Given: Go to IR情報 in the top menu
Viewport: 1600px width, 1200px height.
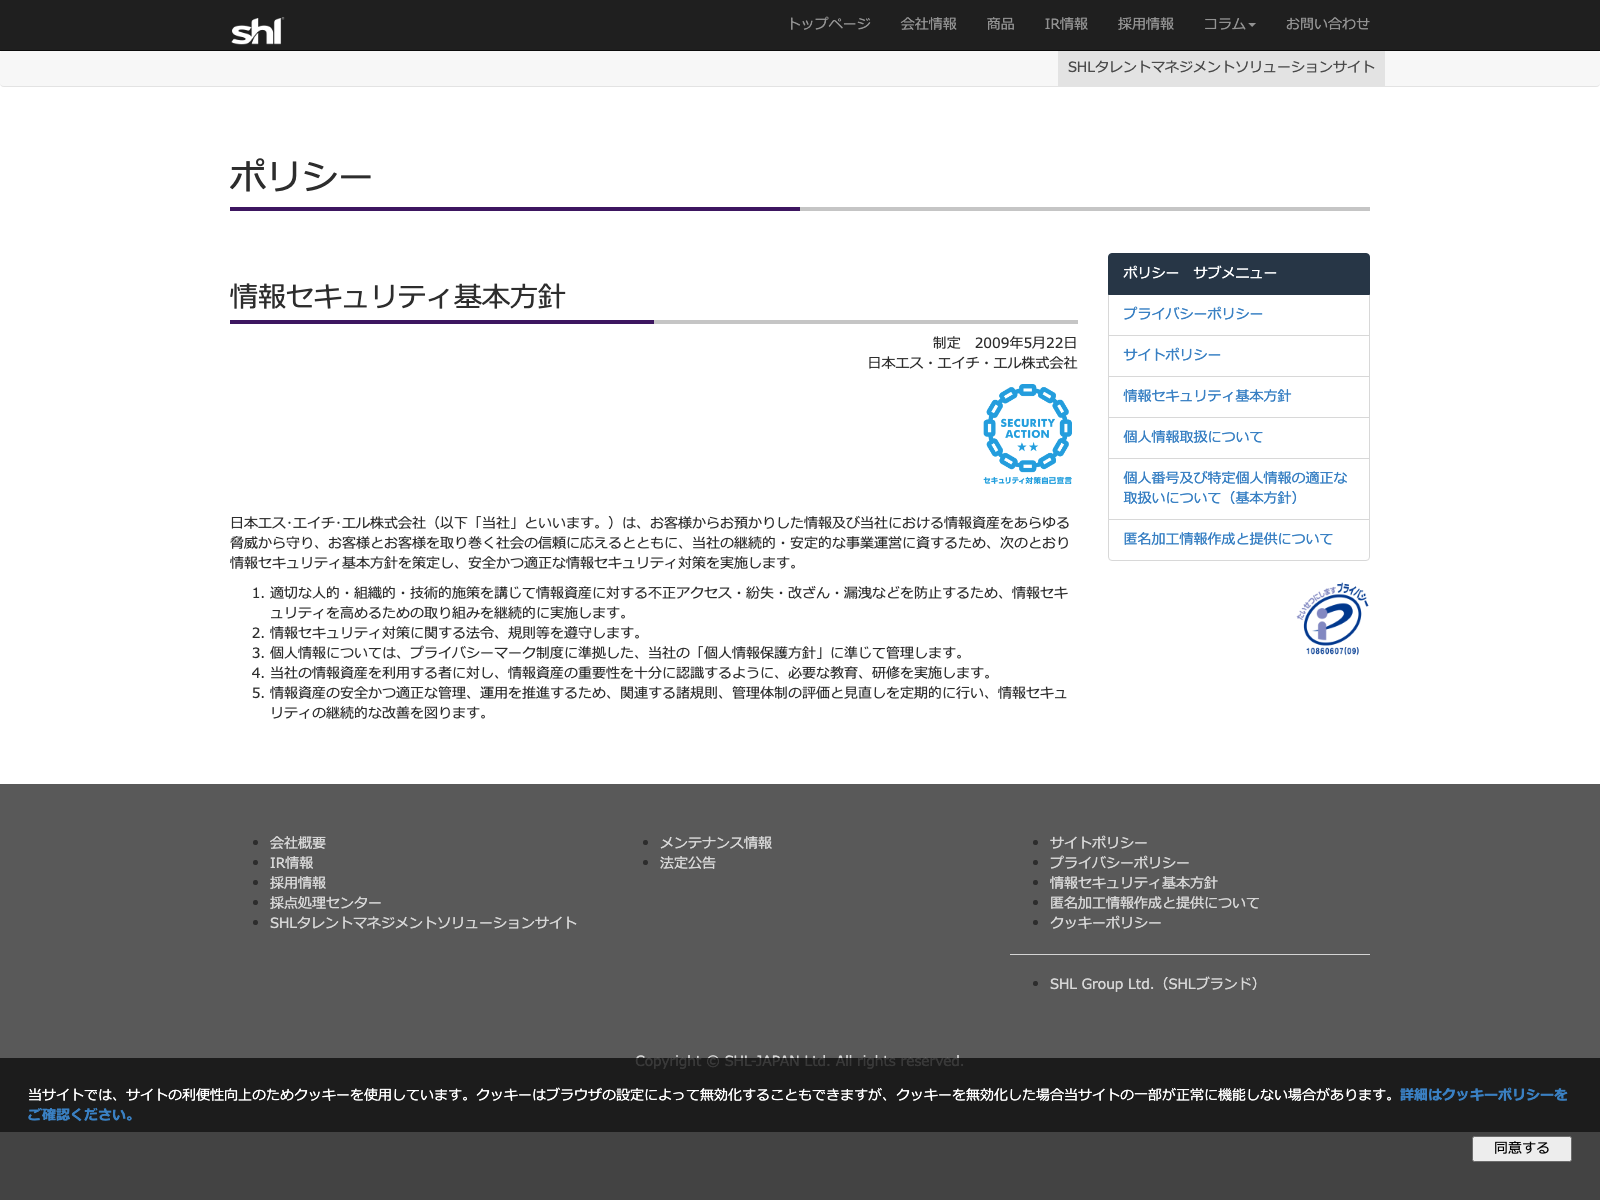Looking at the screenshot, I should (1066, 24).
